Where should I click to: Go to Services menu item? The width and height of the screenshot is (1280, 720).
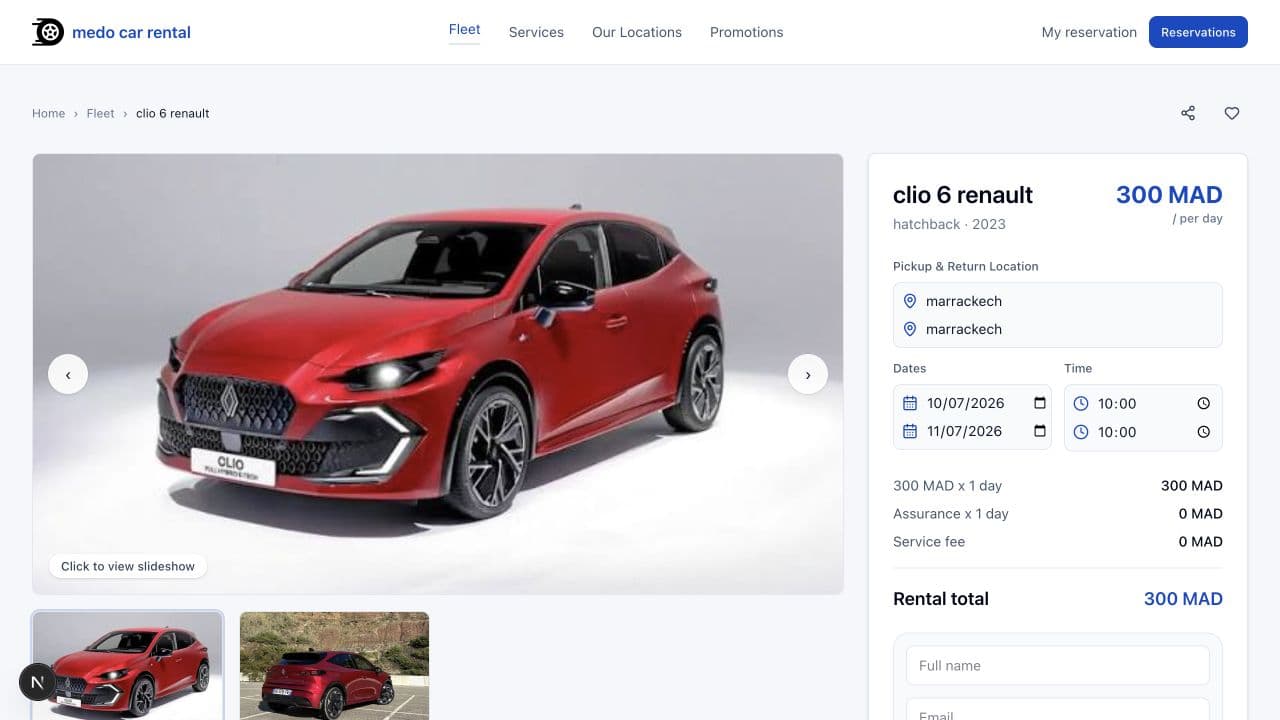(536, 32)
